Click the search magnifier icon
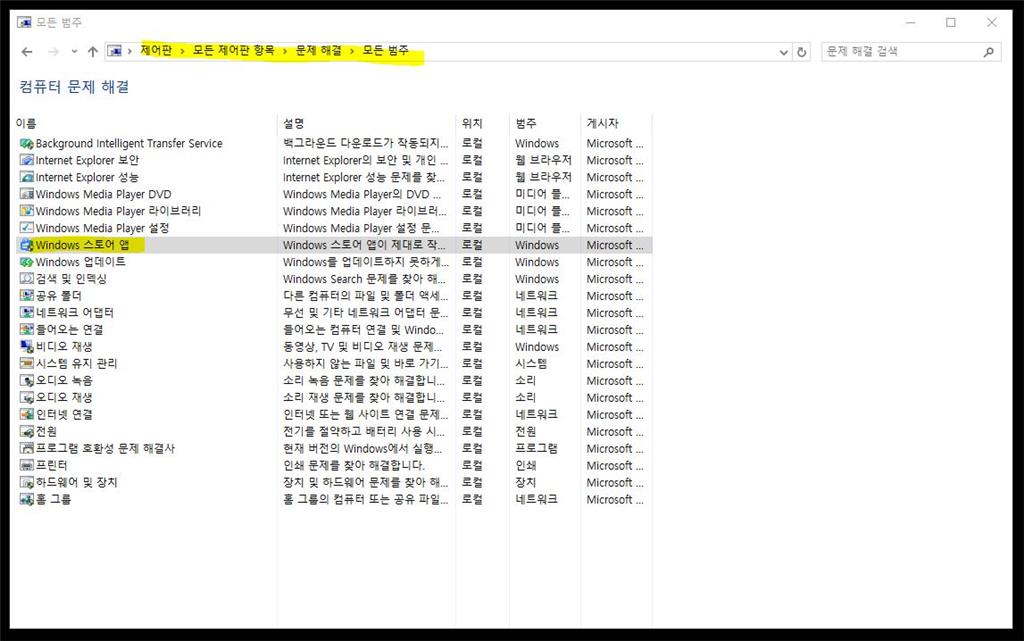This screenshot has width=1024, height=641. click(989, 52)
